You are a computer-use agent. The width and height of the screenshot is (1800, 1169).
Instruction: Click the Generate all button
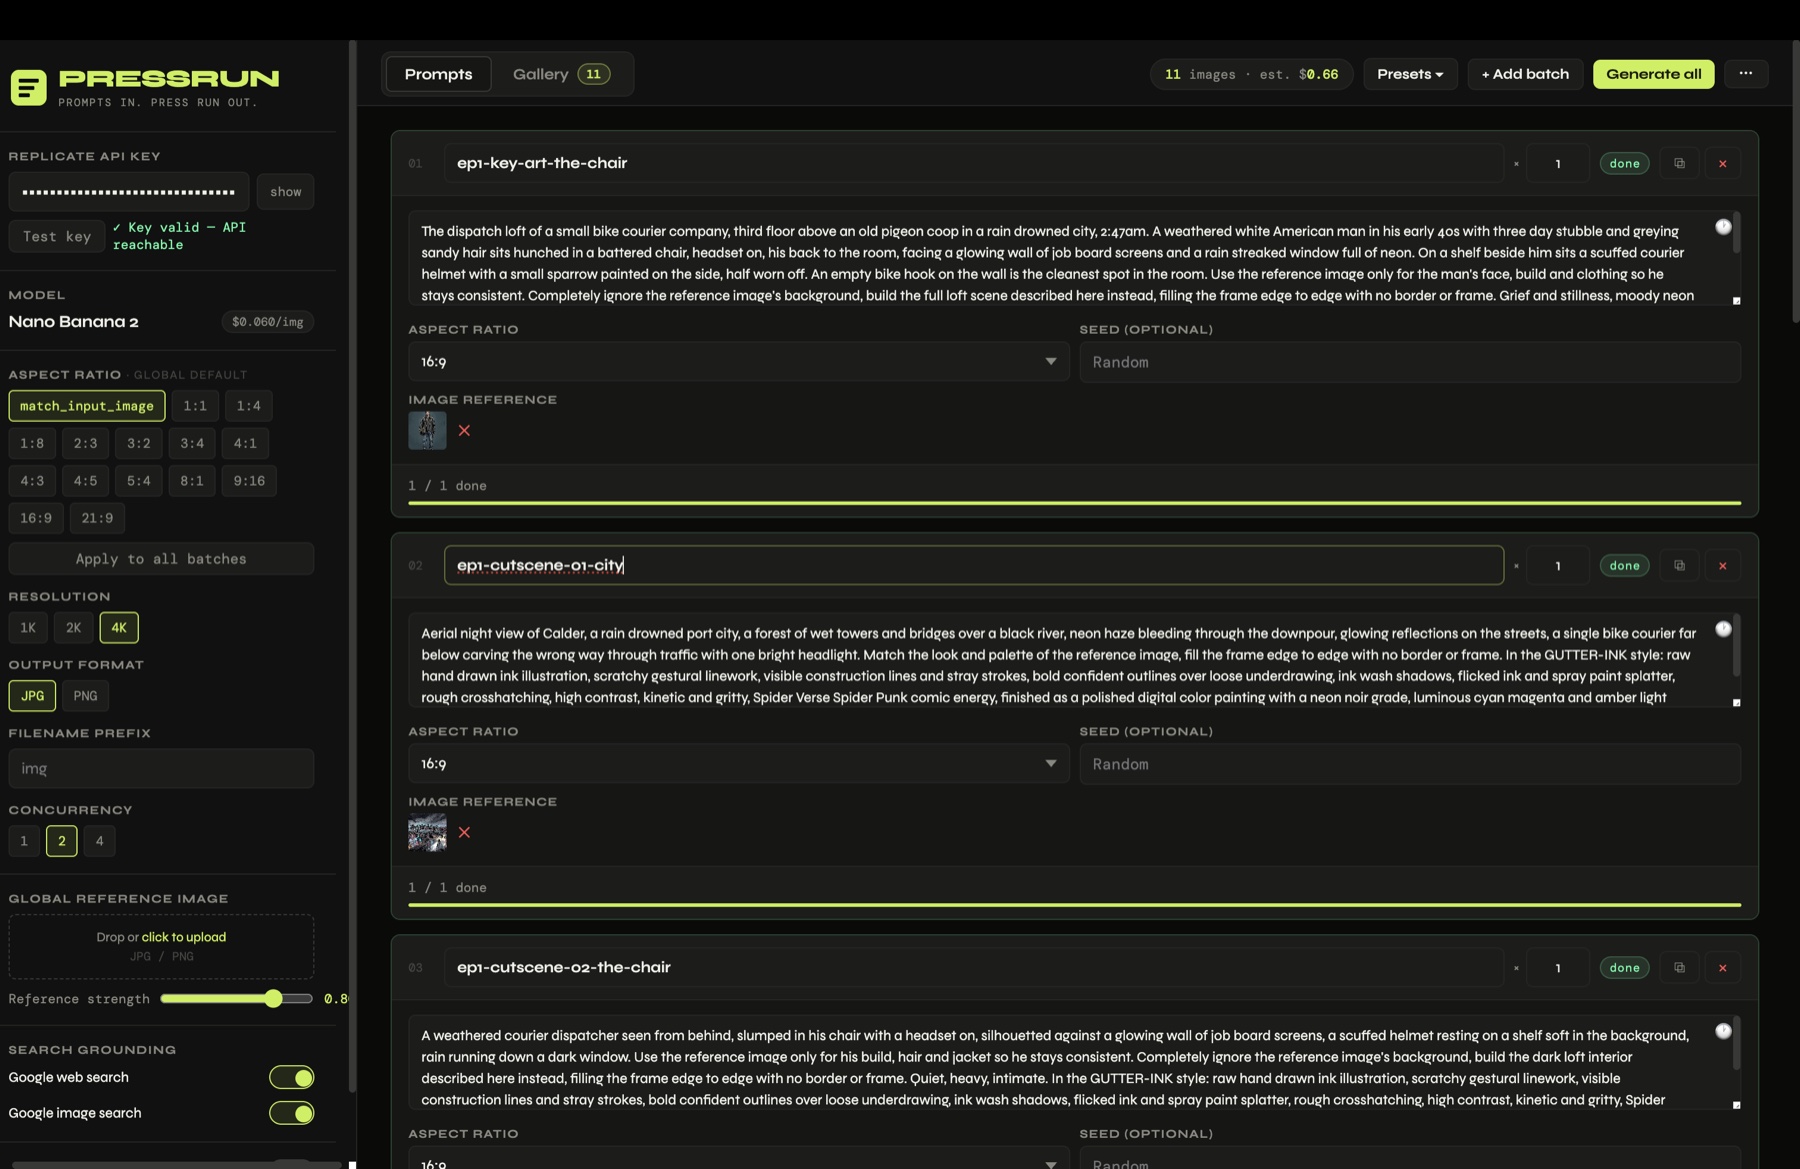click(x=1653, y=74)
